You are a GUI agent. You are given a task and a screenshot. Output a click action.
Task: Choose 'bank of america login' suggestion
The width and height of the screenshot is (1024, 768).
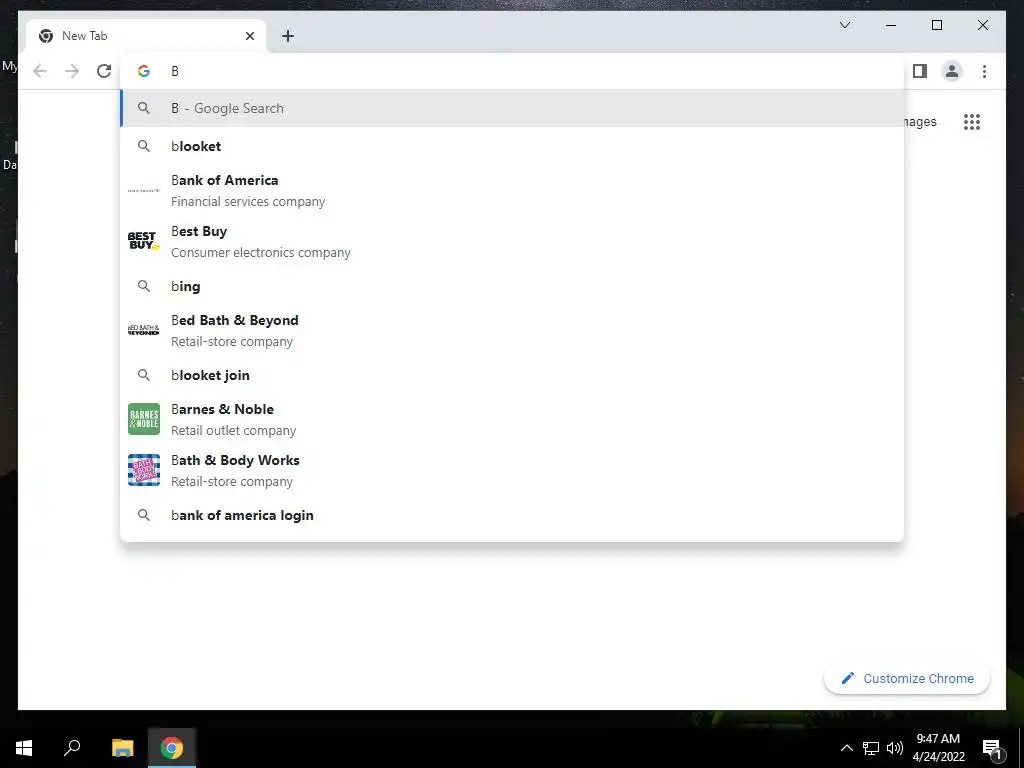[x=512, y=515]
